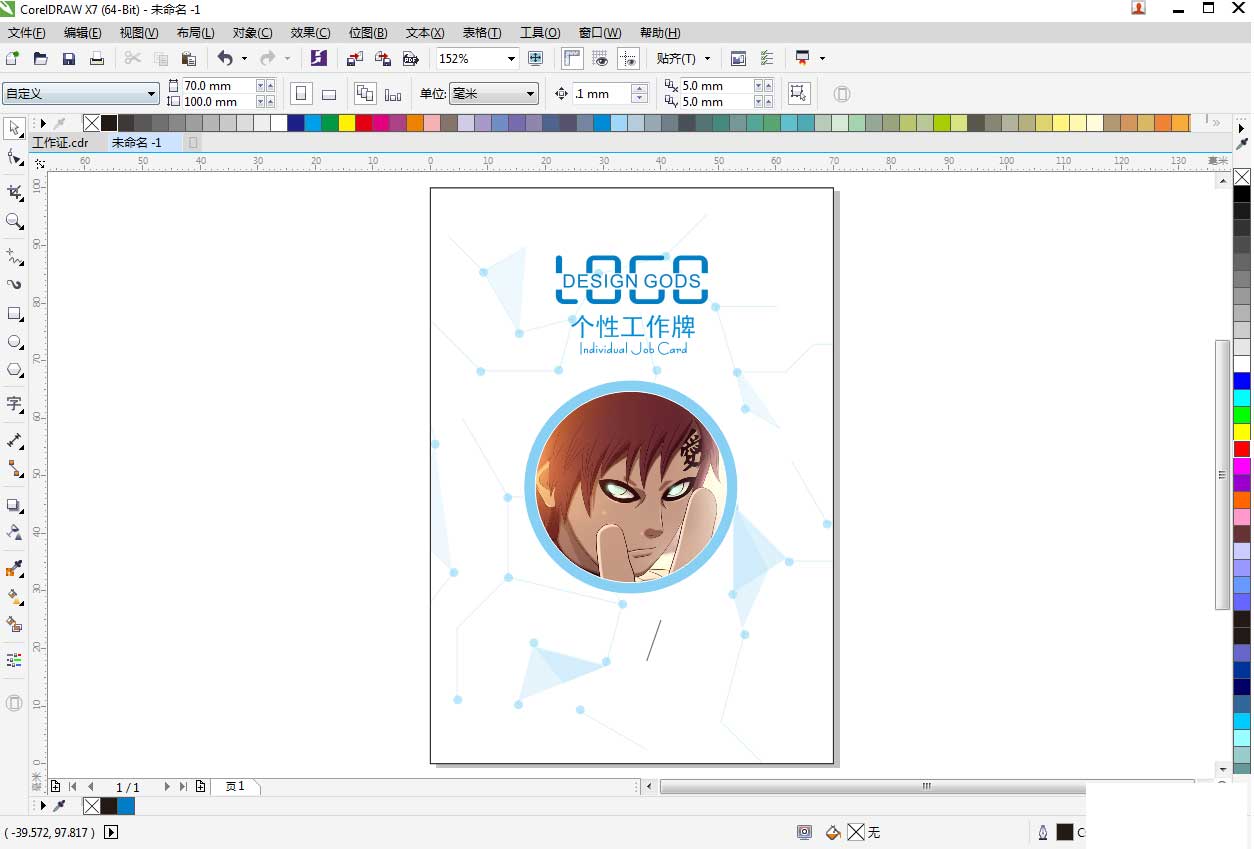Select the Interactive Fill tool

(14, 596)
